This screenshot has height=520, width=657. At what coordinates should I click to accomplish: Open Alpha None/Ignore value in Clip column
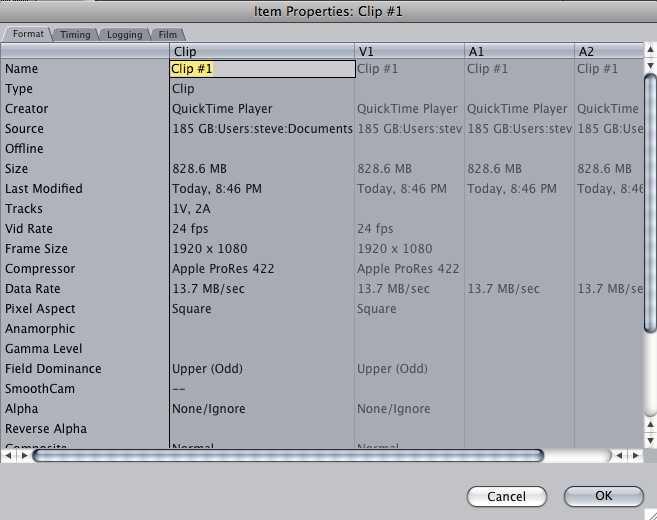point(208,409)
